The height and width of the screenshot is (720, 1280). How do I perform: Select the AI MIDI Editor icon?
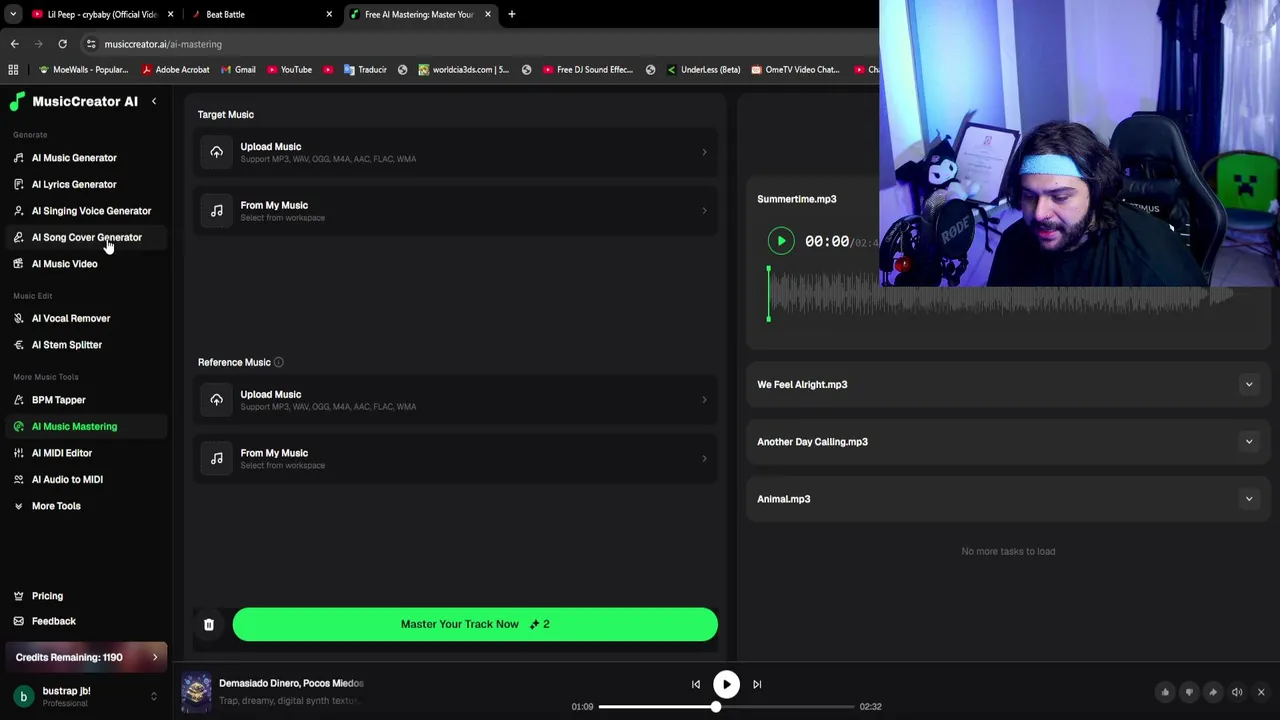(18, 453)
